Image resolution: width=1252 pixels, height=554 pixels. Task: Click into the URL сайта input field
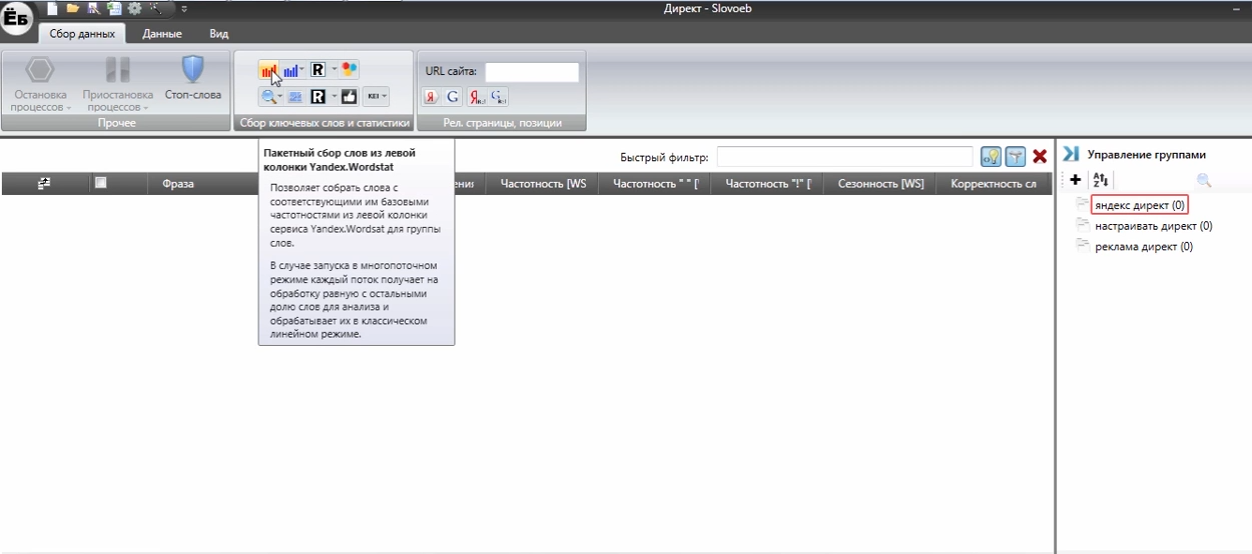(x=532, y=72)
